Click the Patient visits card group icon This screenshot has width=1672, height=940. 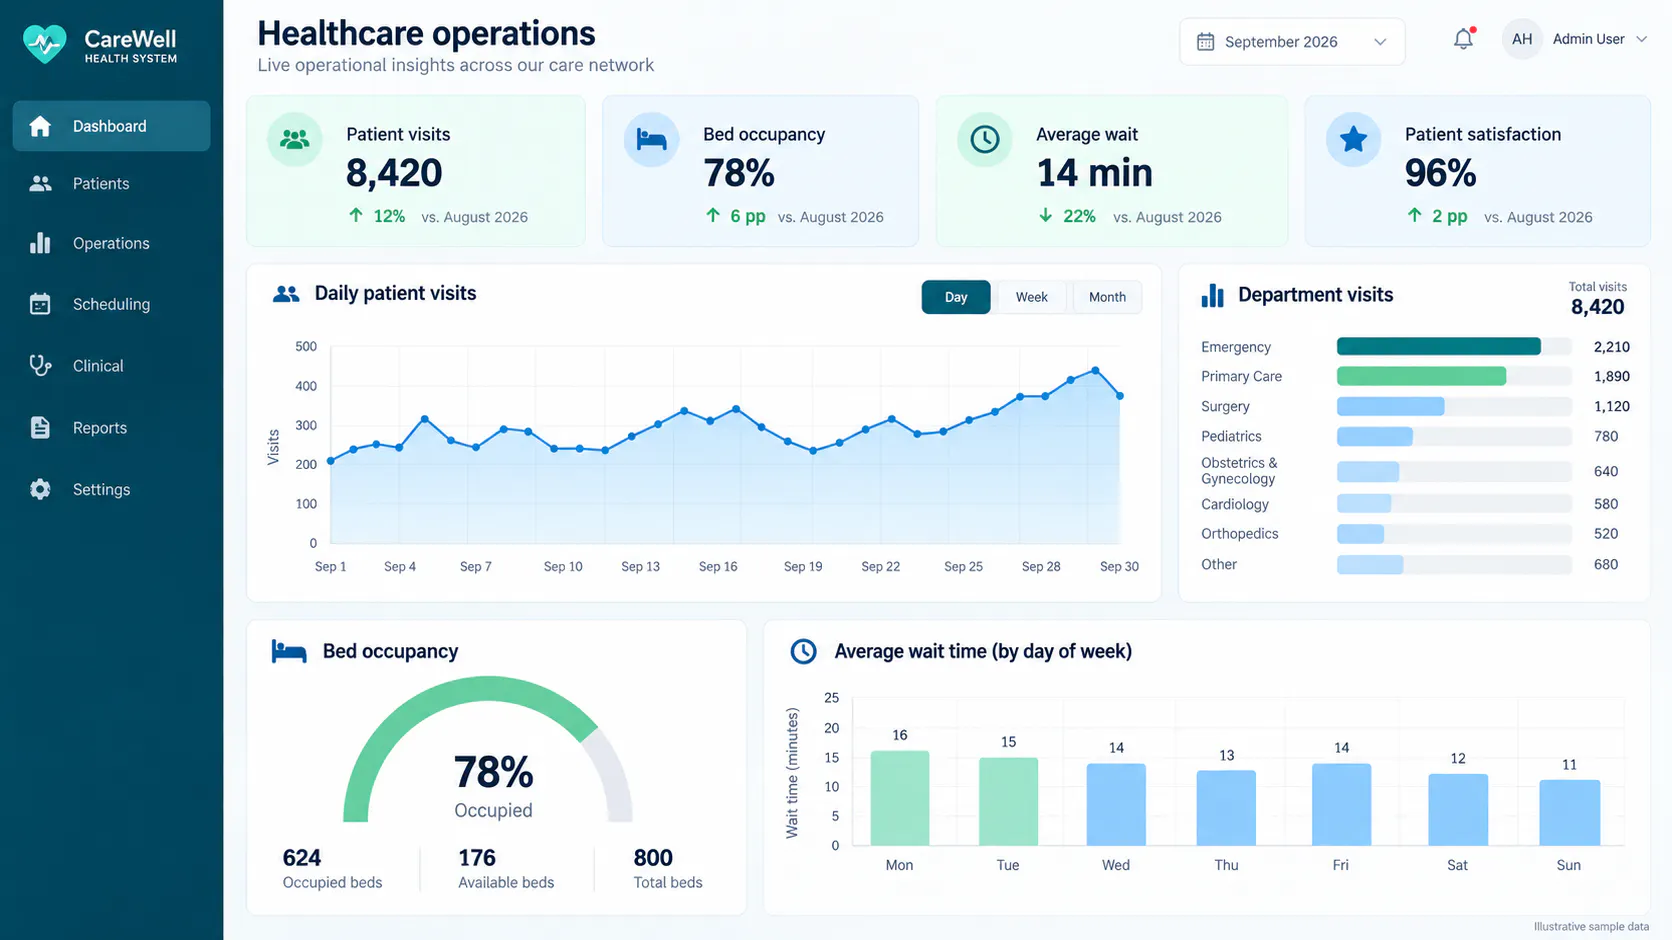[x=295, y=139]
